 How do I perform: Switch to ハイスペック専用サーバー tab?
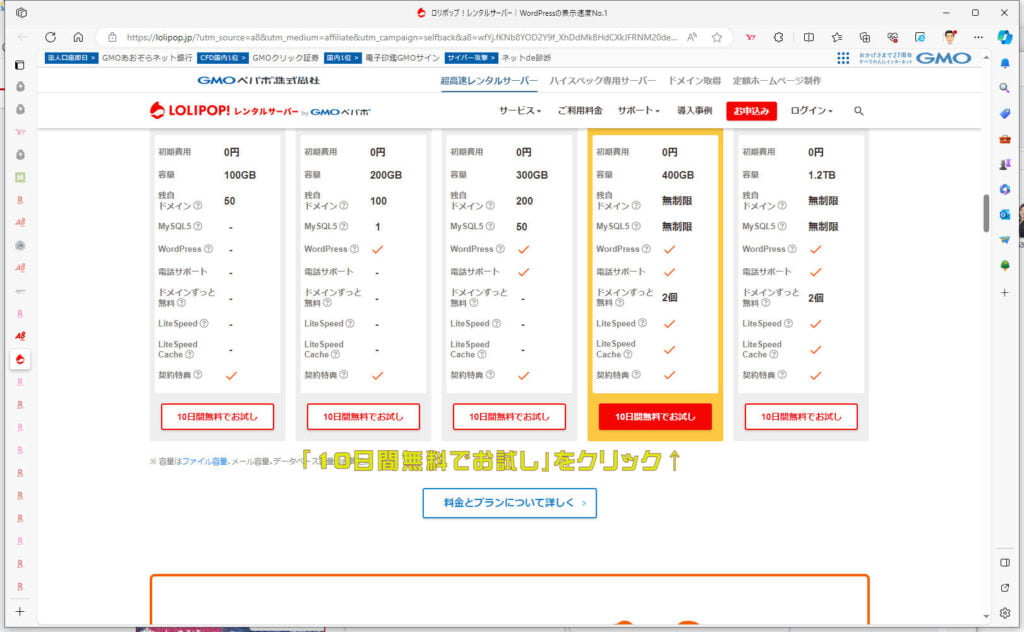click(x=602, y=80)
